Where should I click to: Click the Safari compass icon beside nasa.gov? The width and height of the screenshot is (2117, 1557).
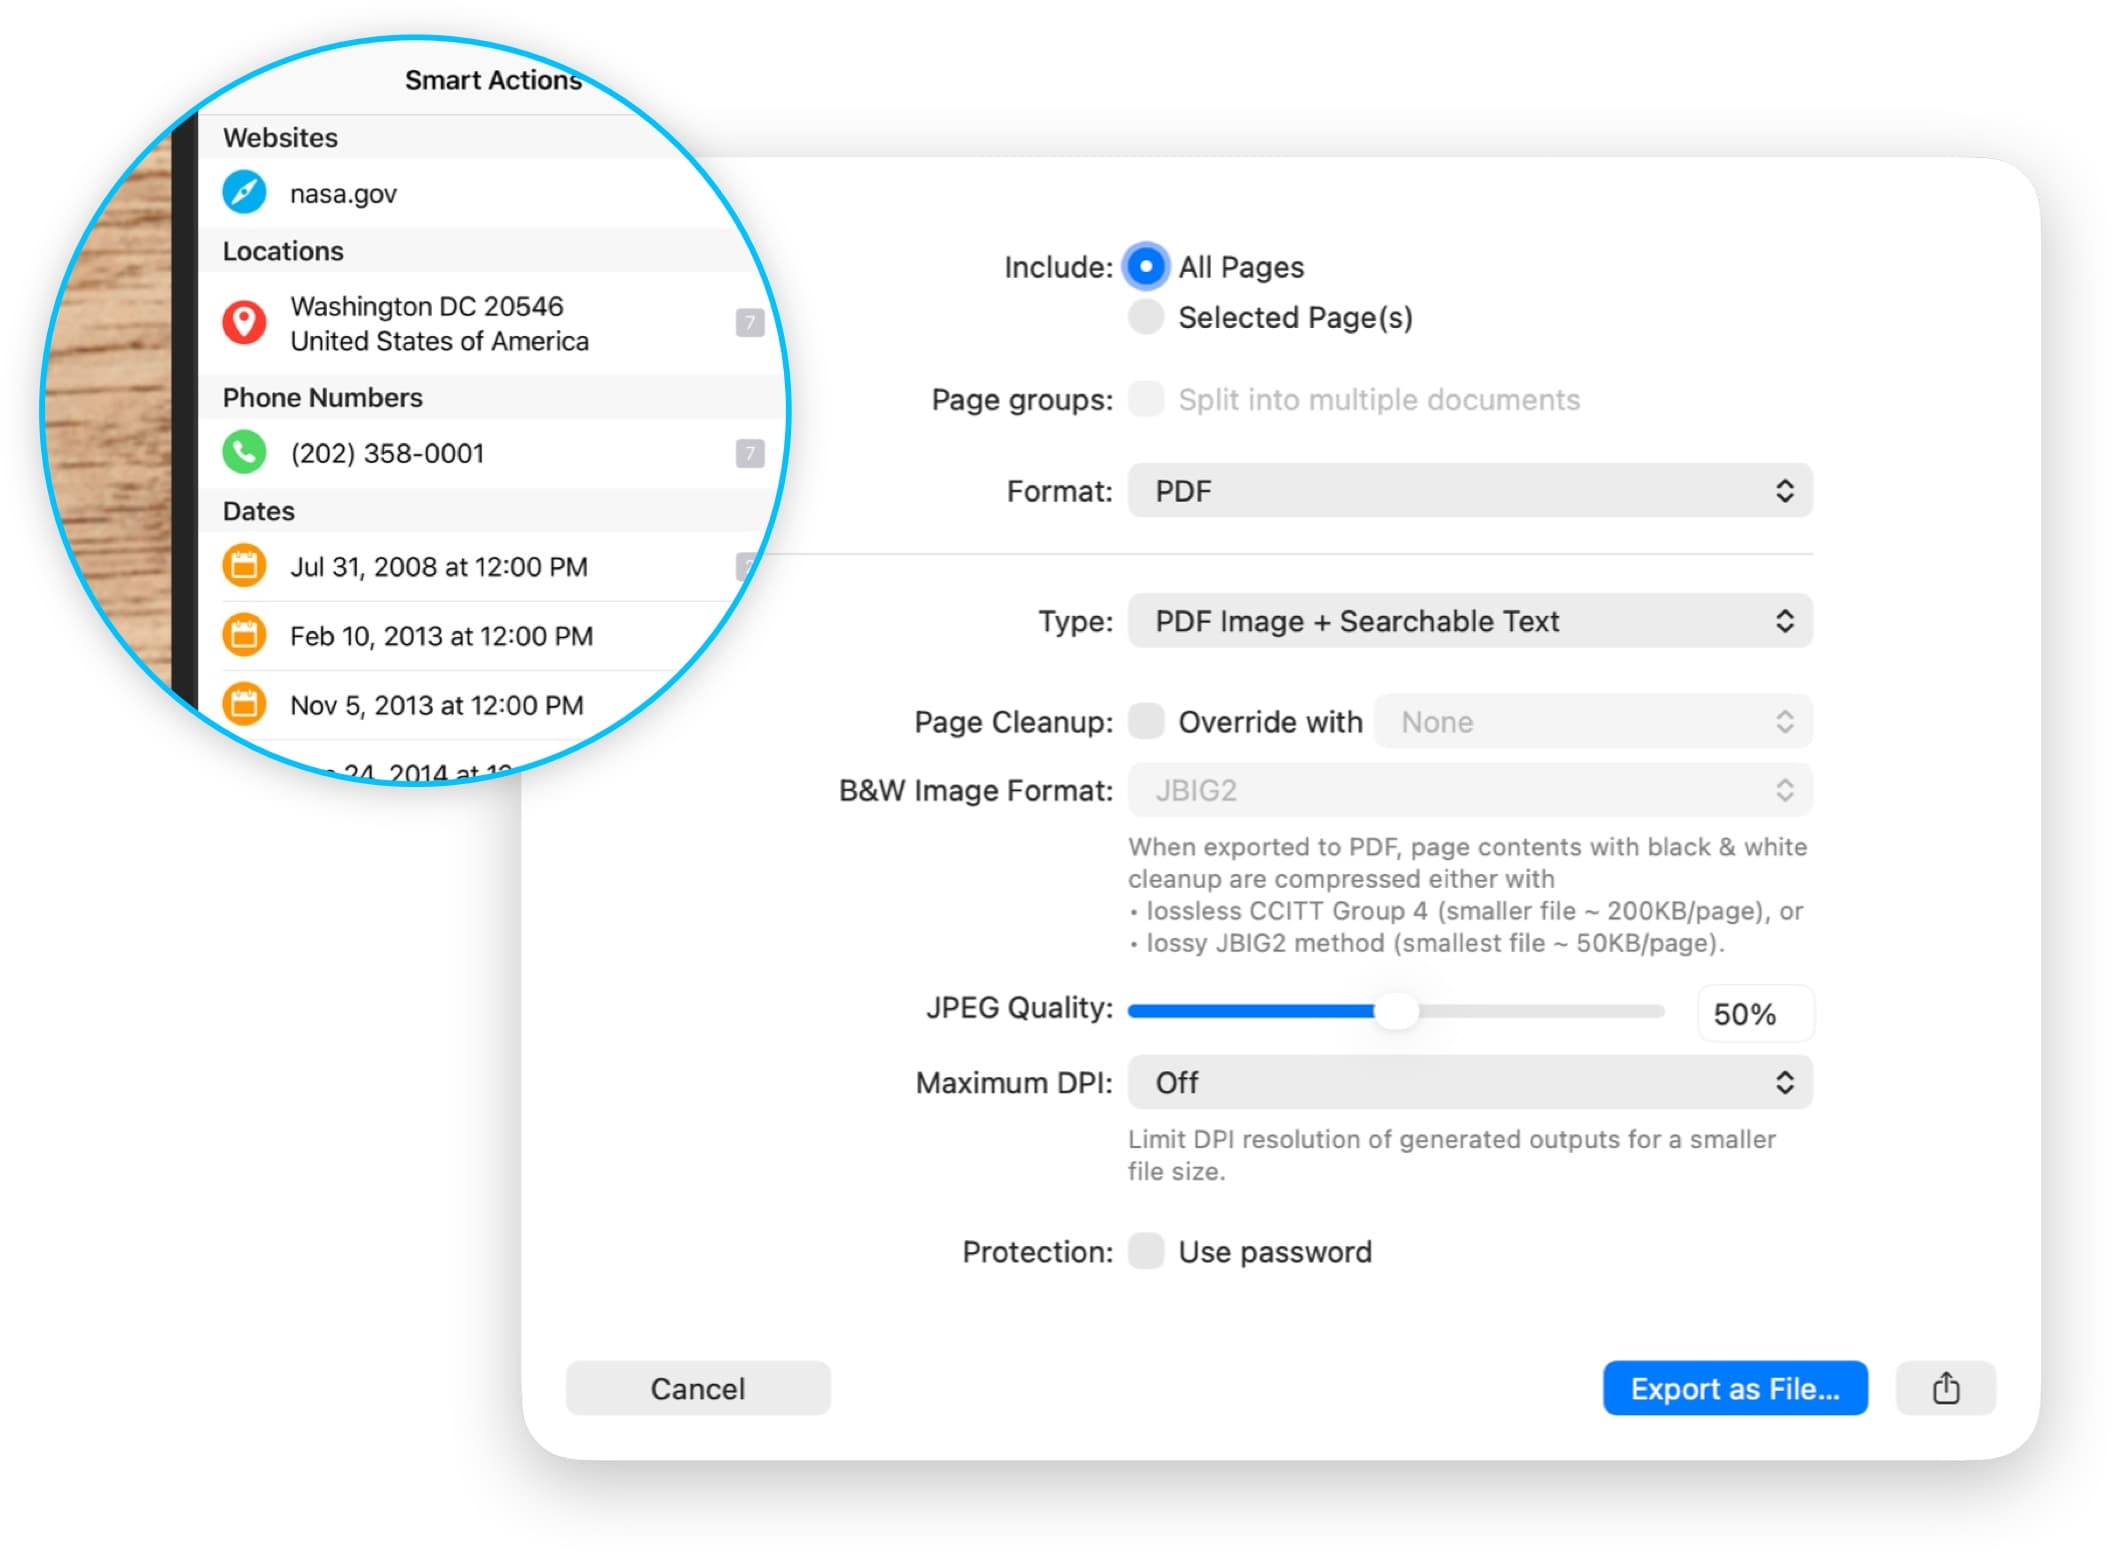click(x=244, y=192)
